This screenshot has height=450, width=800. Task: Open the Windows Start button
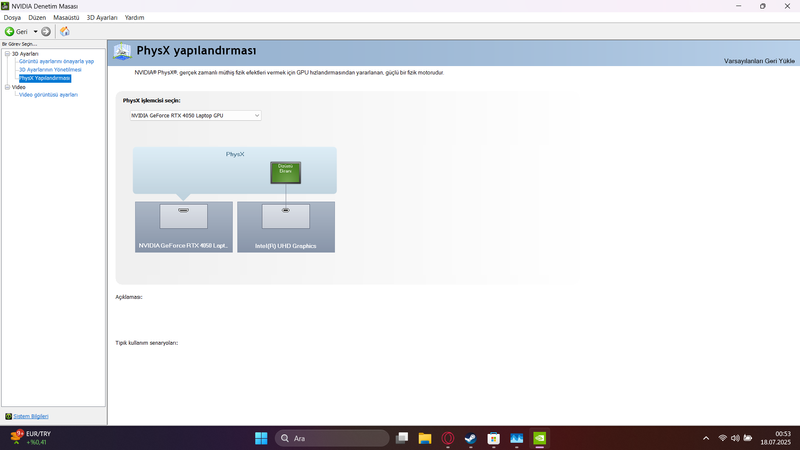tap(261, 438)
